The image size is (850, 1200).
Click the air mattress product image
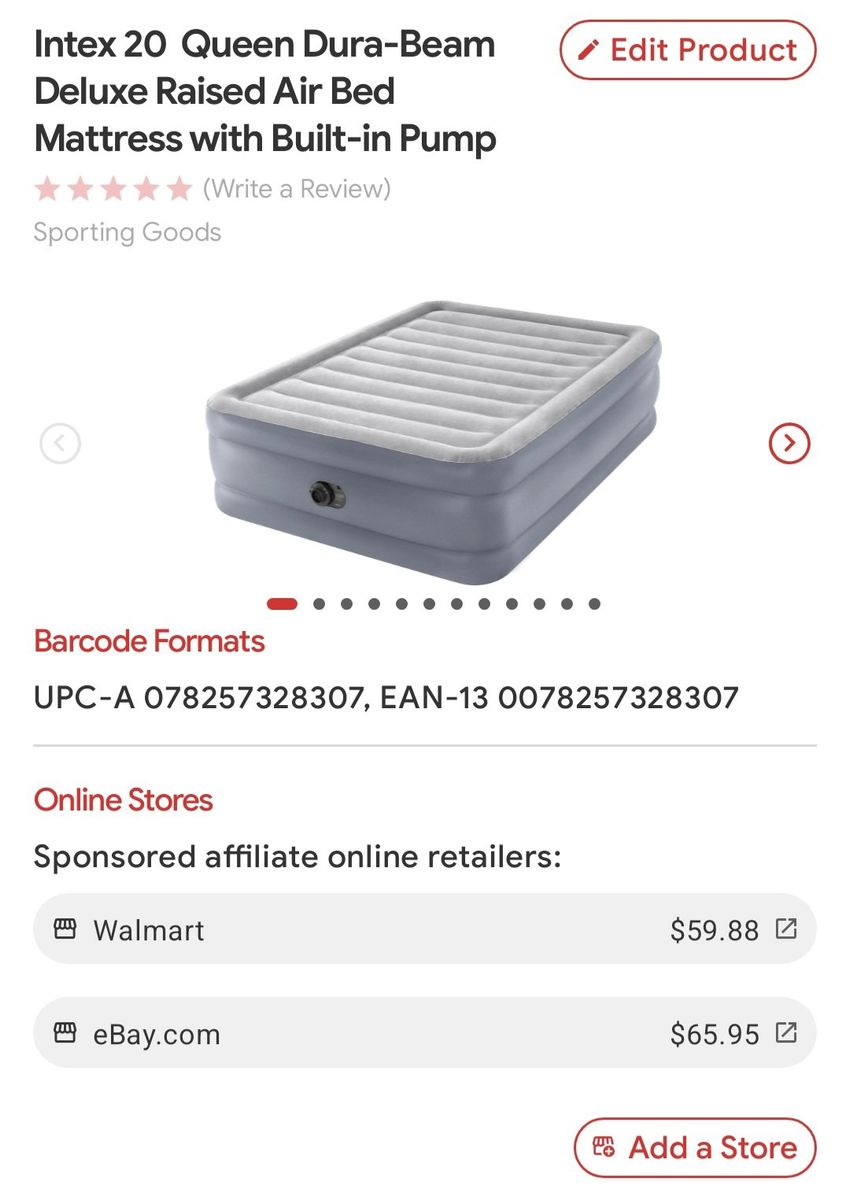(x=434, y=441)
